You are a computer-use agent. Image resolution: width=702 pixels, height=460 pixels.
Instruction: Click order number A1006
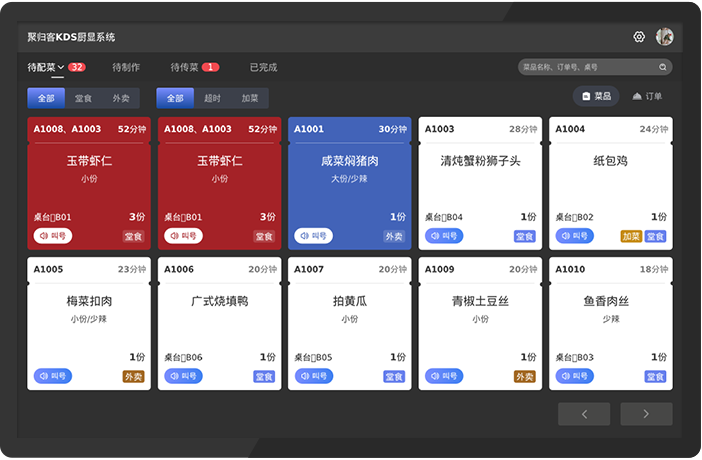[x=179, y=269]
